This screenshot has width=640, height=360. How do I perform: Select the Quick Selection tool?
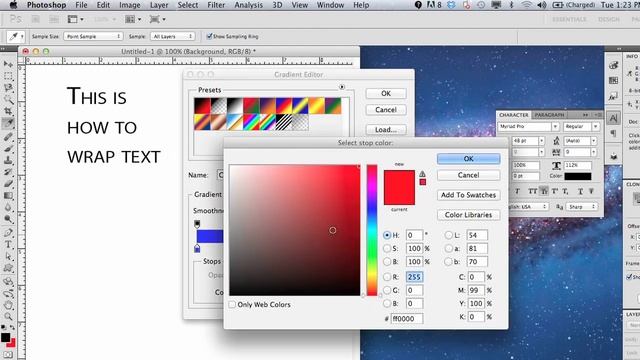pos(8,99)
